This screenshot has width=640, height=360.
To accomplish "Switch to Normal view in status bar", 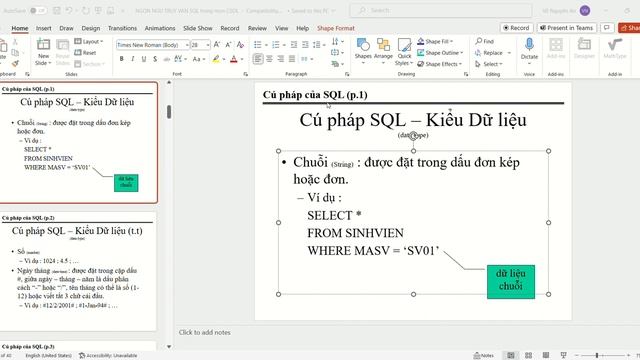I will point(511,356).
